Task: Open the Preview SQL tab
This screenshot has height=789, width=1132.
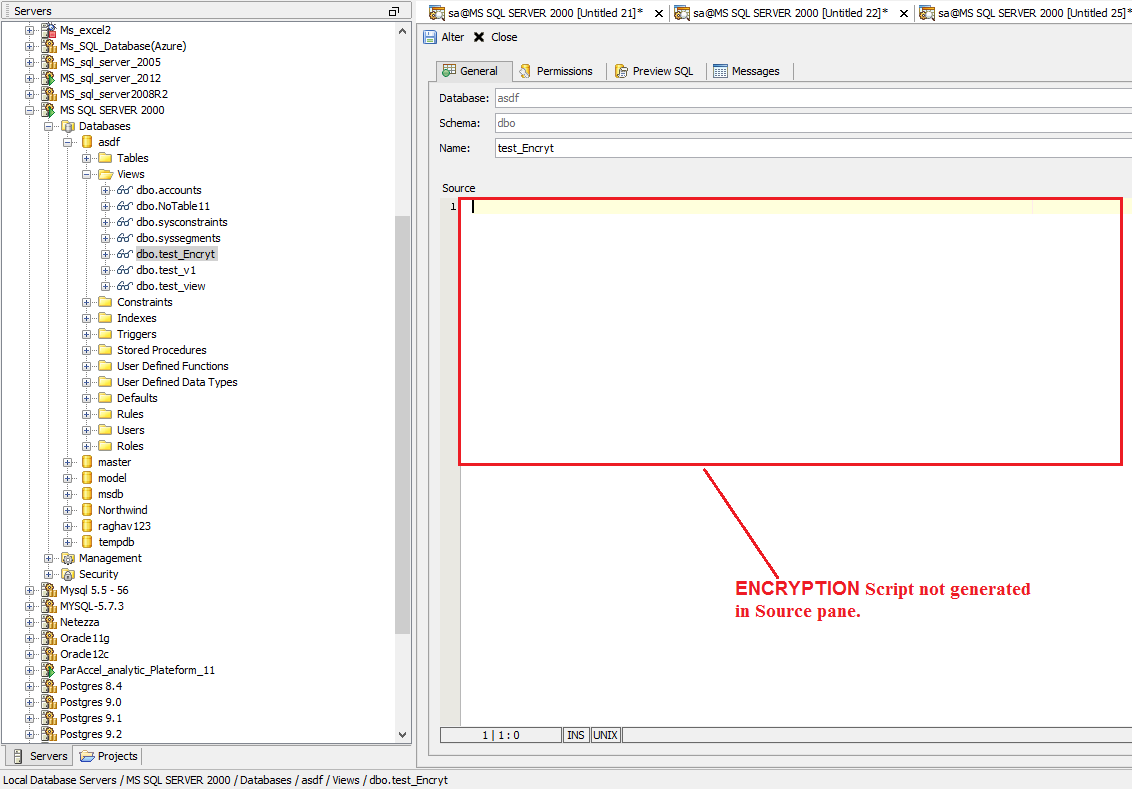Action: click(654, 71)
